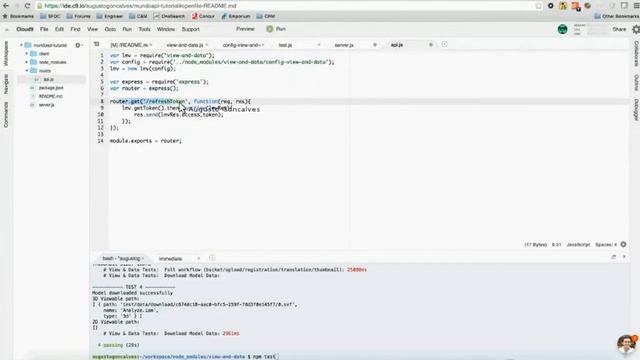
Task: Reload the page with the refresh icon
Action: point(27,6)
